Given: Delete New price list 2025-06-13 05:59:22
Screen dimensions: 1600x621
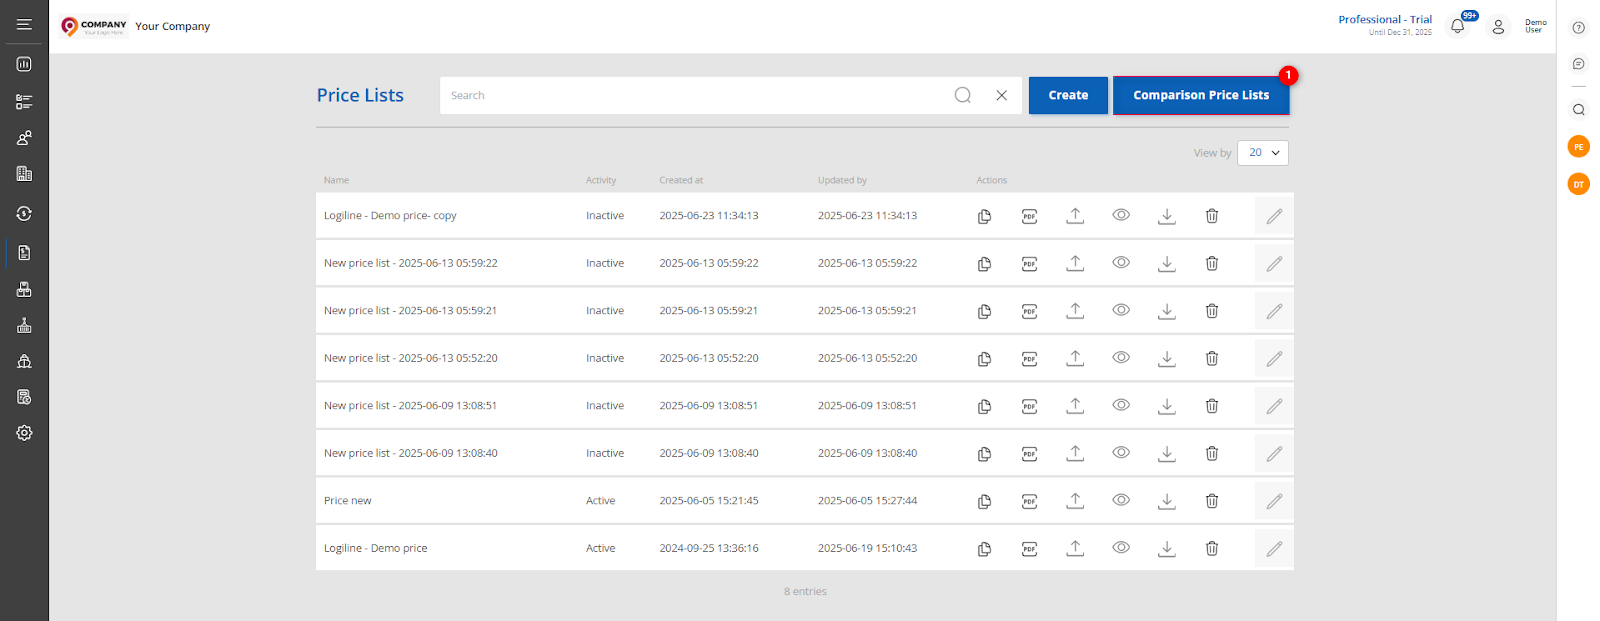Looking at the screenshot, I should pos(1211,263).
